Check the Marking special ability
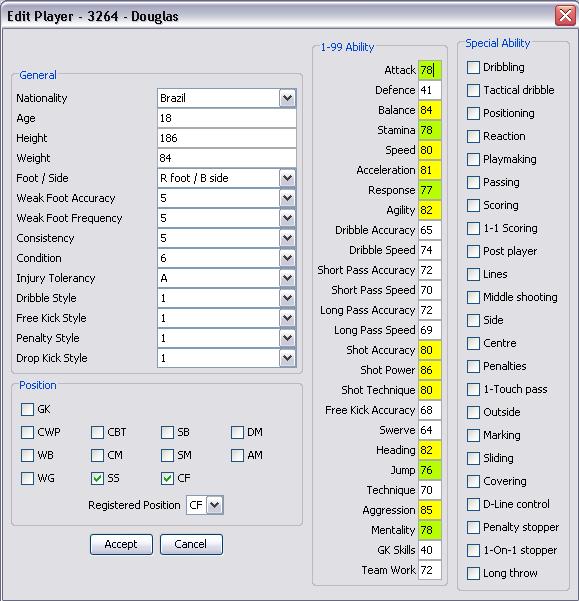Viewport: 579px width, 601px height. click(x=473, y=435)
